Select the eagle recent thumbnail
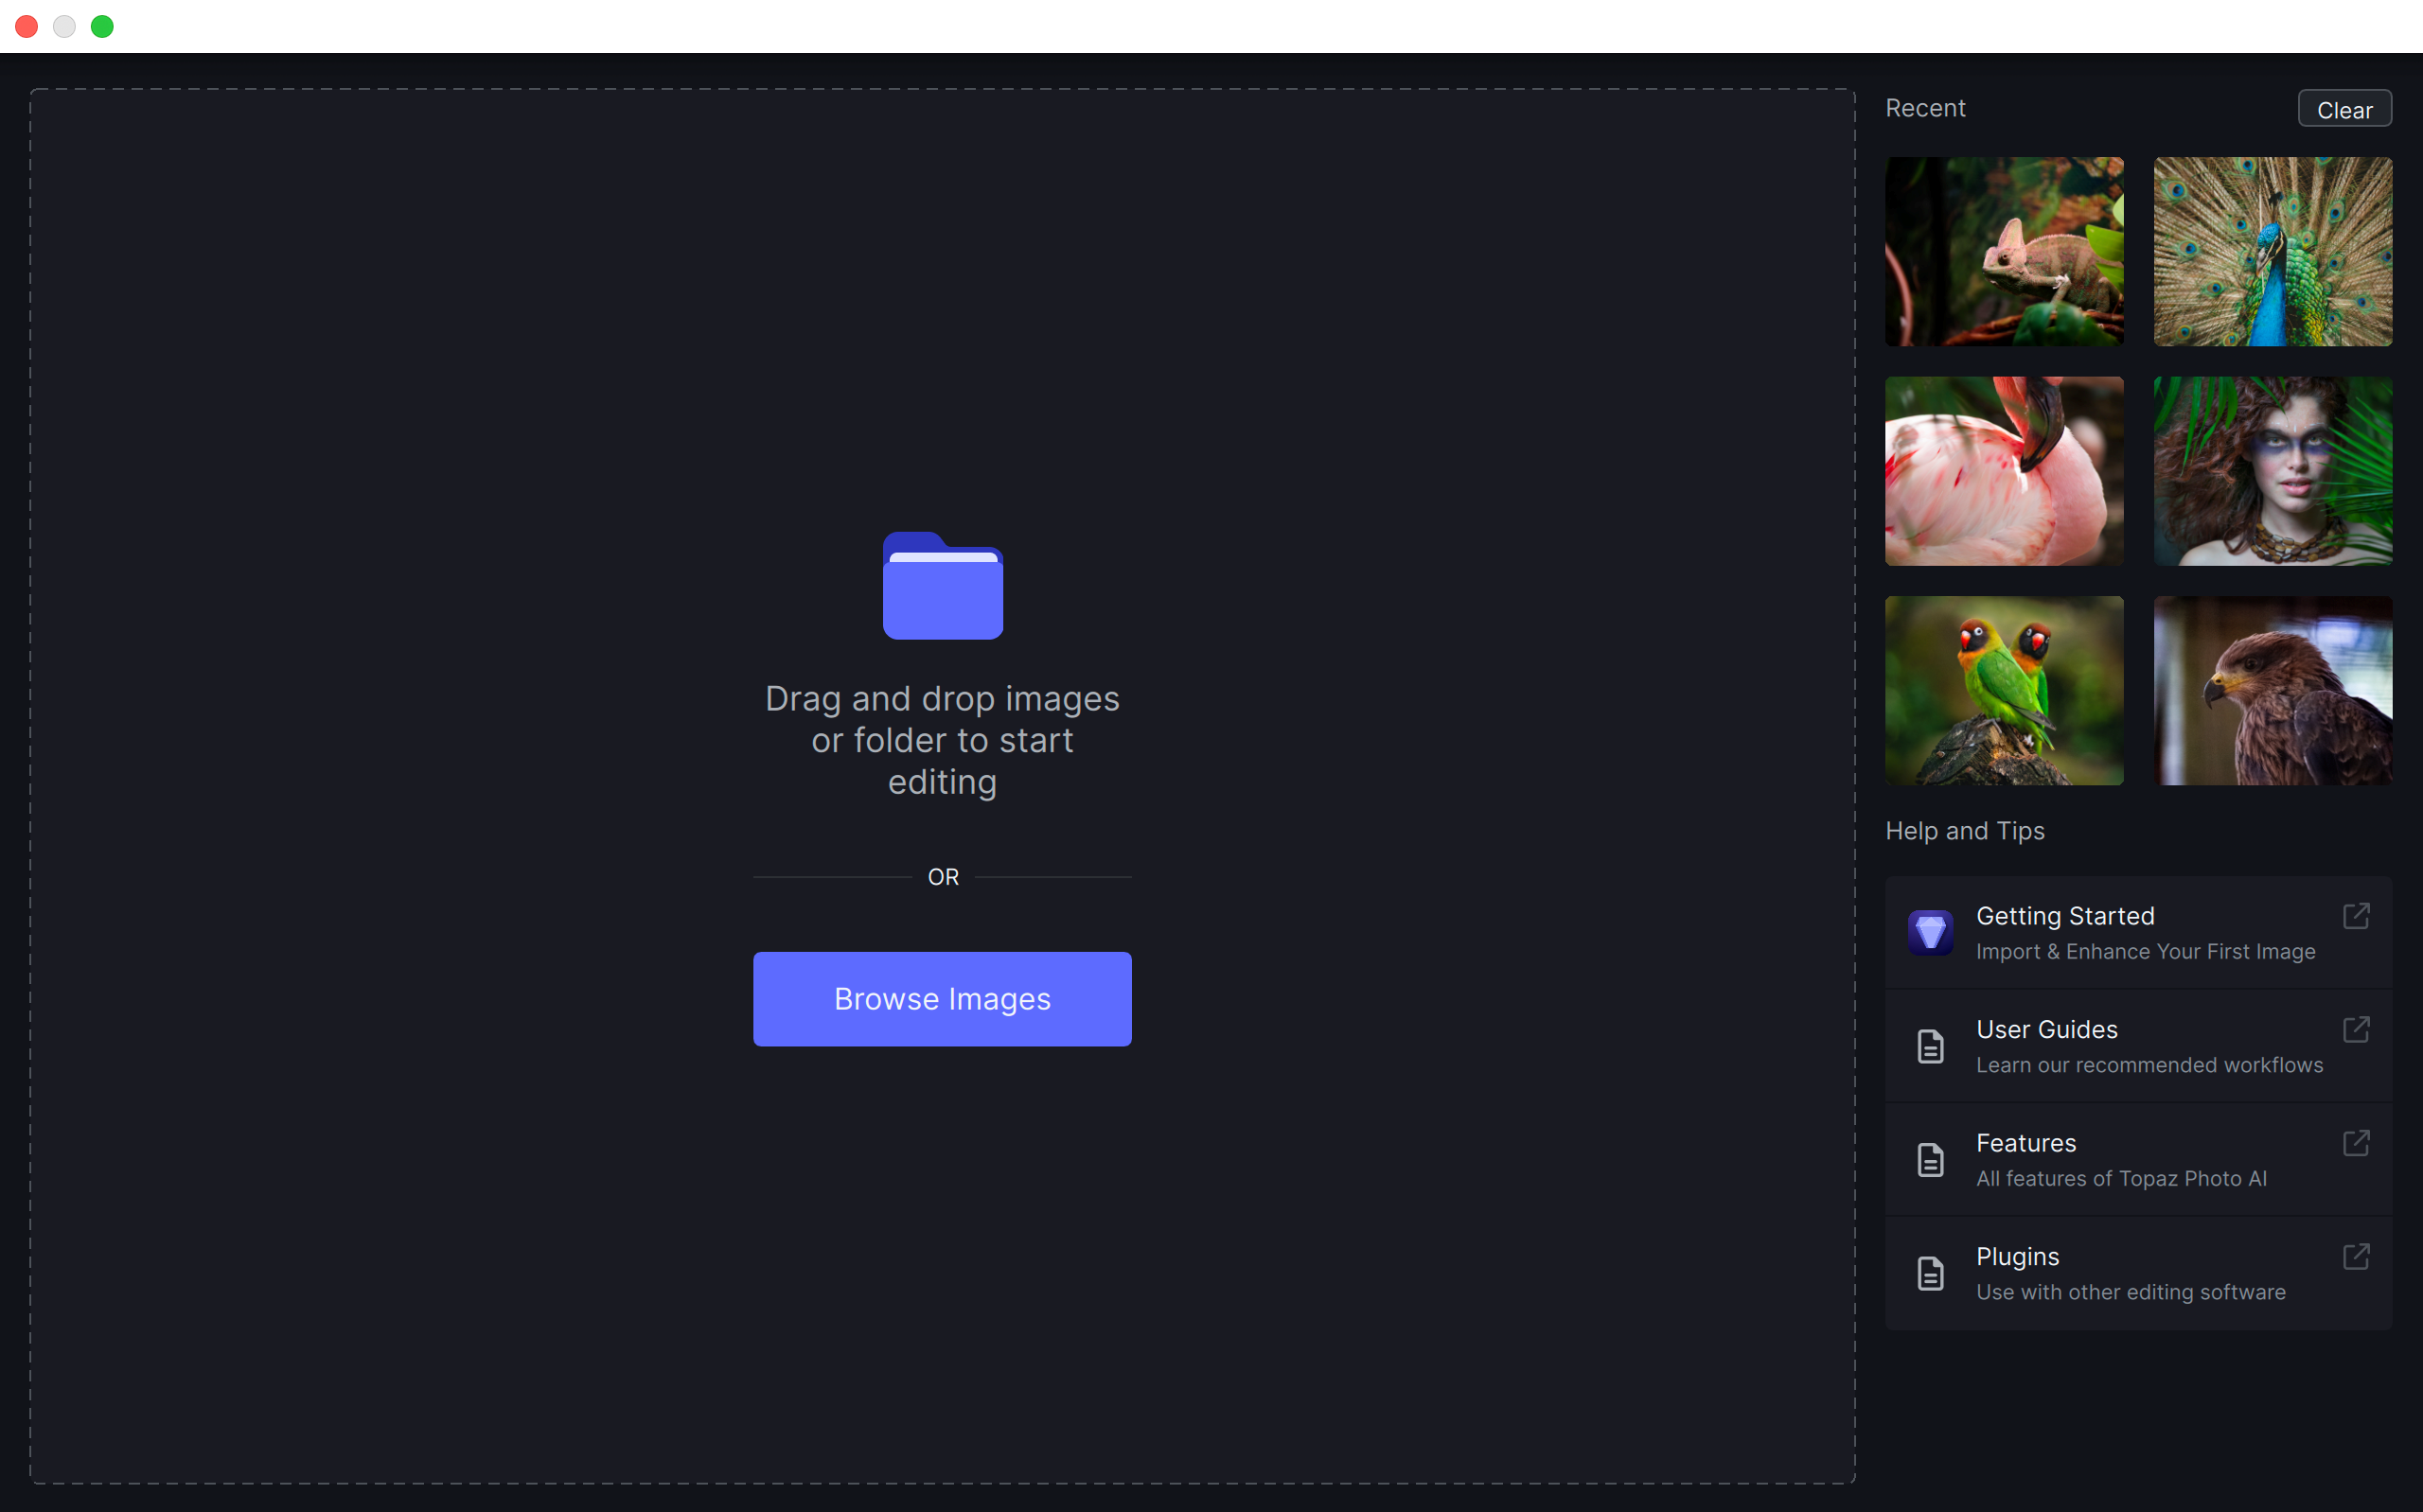 click(2272, 691)
